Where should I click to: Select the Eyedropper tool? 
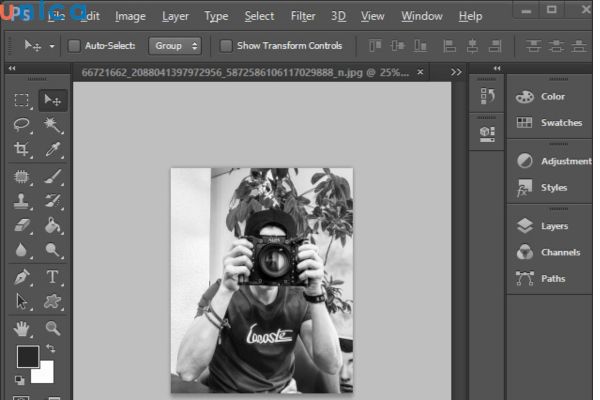(53, 149)
